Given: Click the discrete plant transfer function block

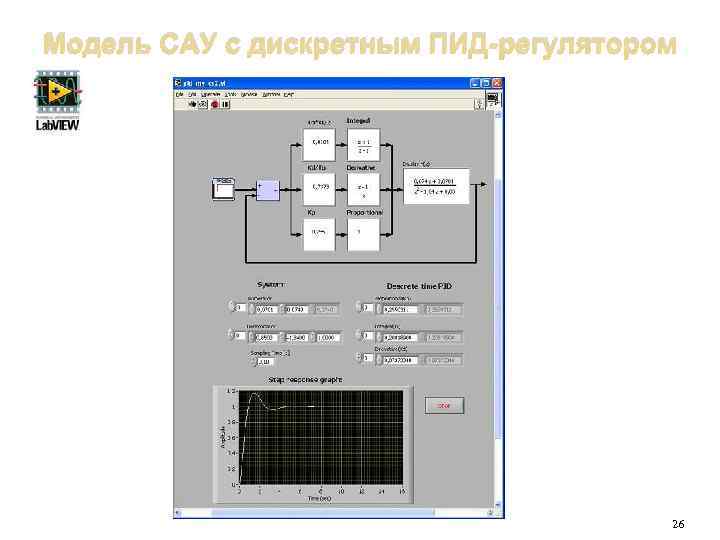Looking at the screenshot, I should (x=436, y=186).
